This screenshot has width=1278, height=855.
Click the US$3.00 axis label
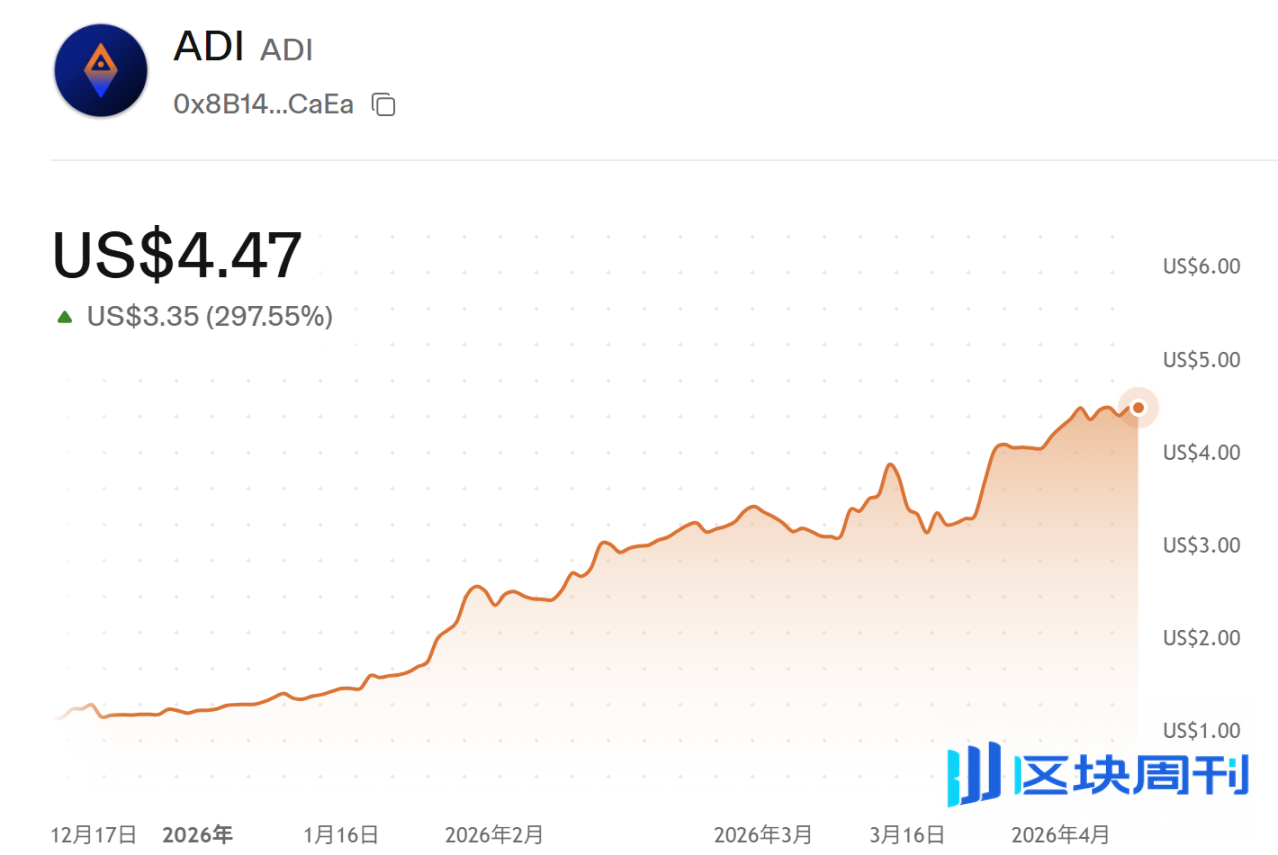tap(1201, 546)
